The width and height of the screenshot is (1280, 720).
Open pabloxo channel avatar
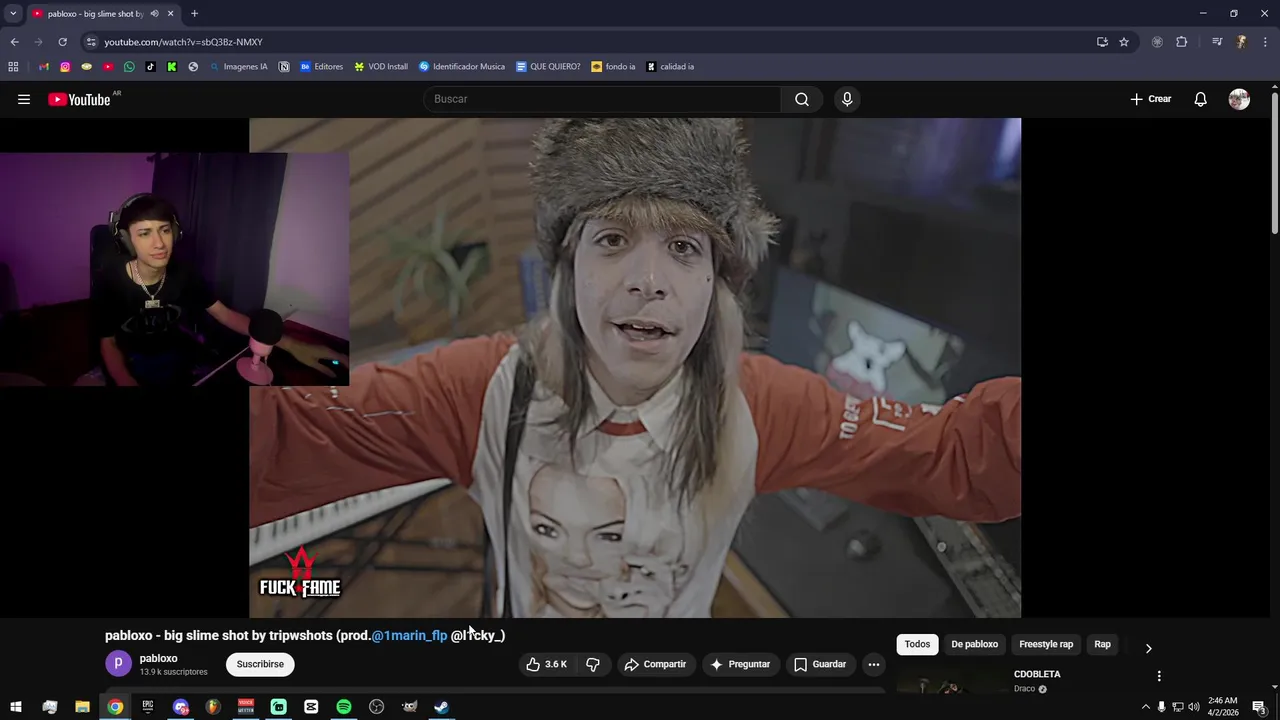(x=118, y=664)
